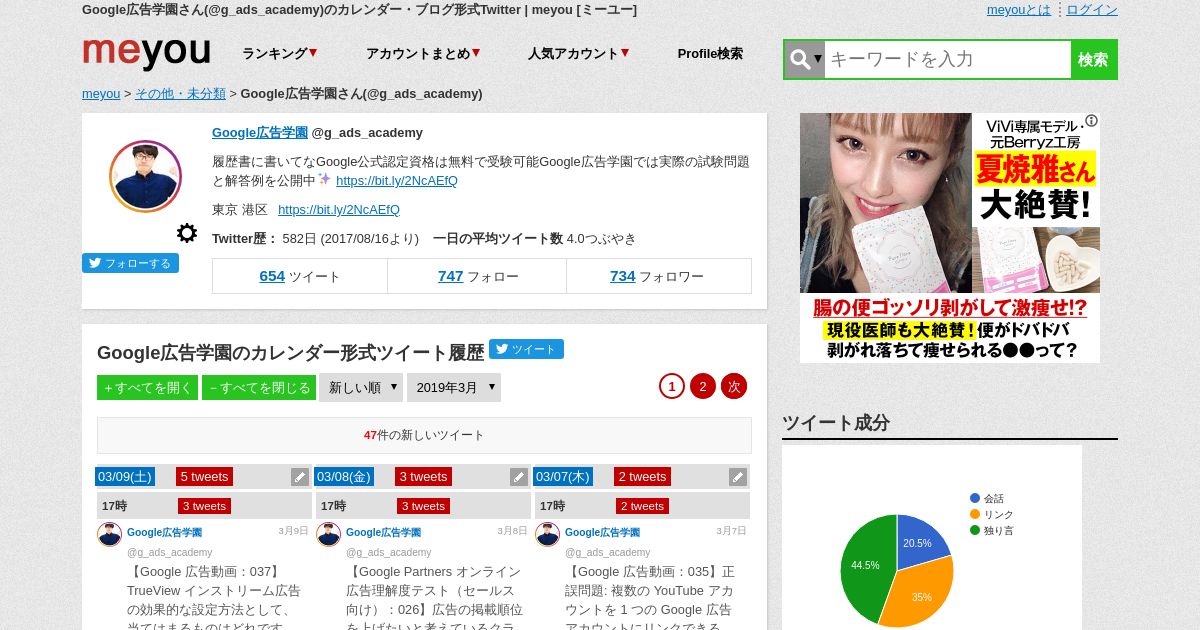Open the 2019年3月 month dropdown

click(x=454, y=387)
